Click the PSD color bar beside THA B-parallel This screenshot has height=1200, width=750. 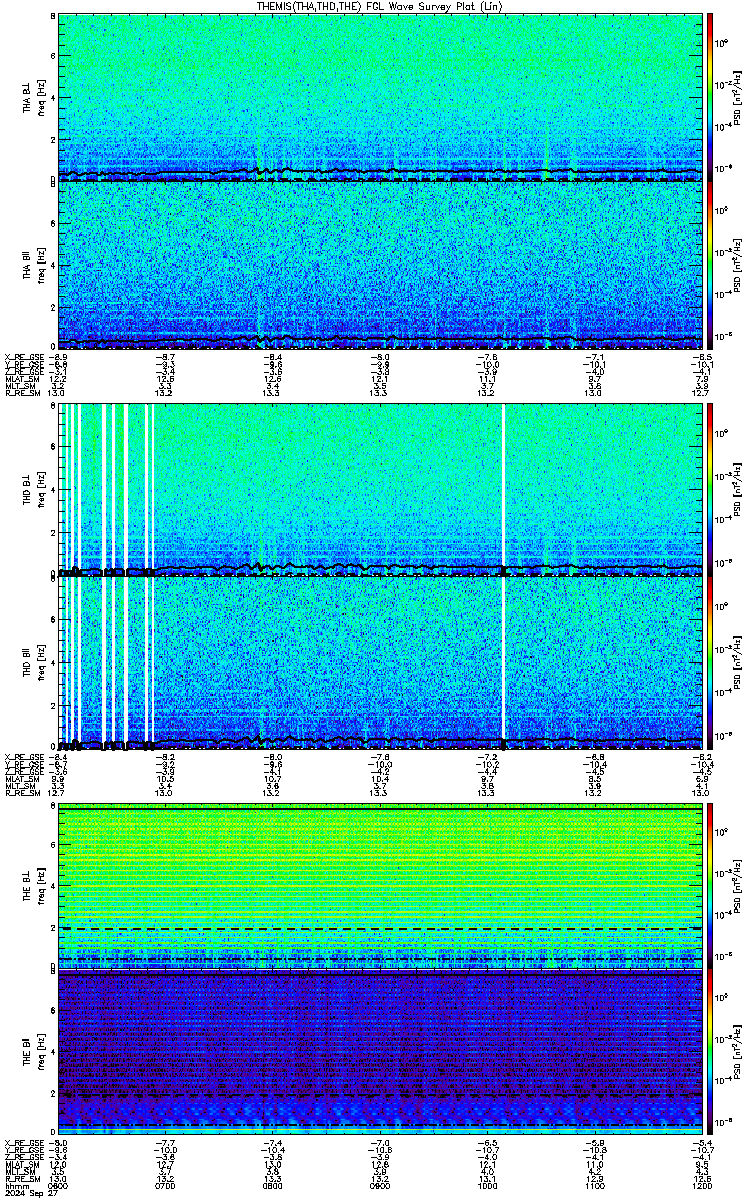(709, 265)
